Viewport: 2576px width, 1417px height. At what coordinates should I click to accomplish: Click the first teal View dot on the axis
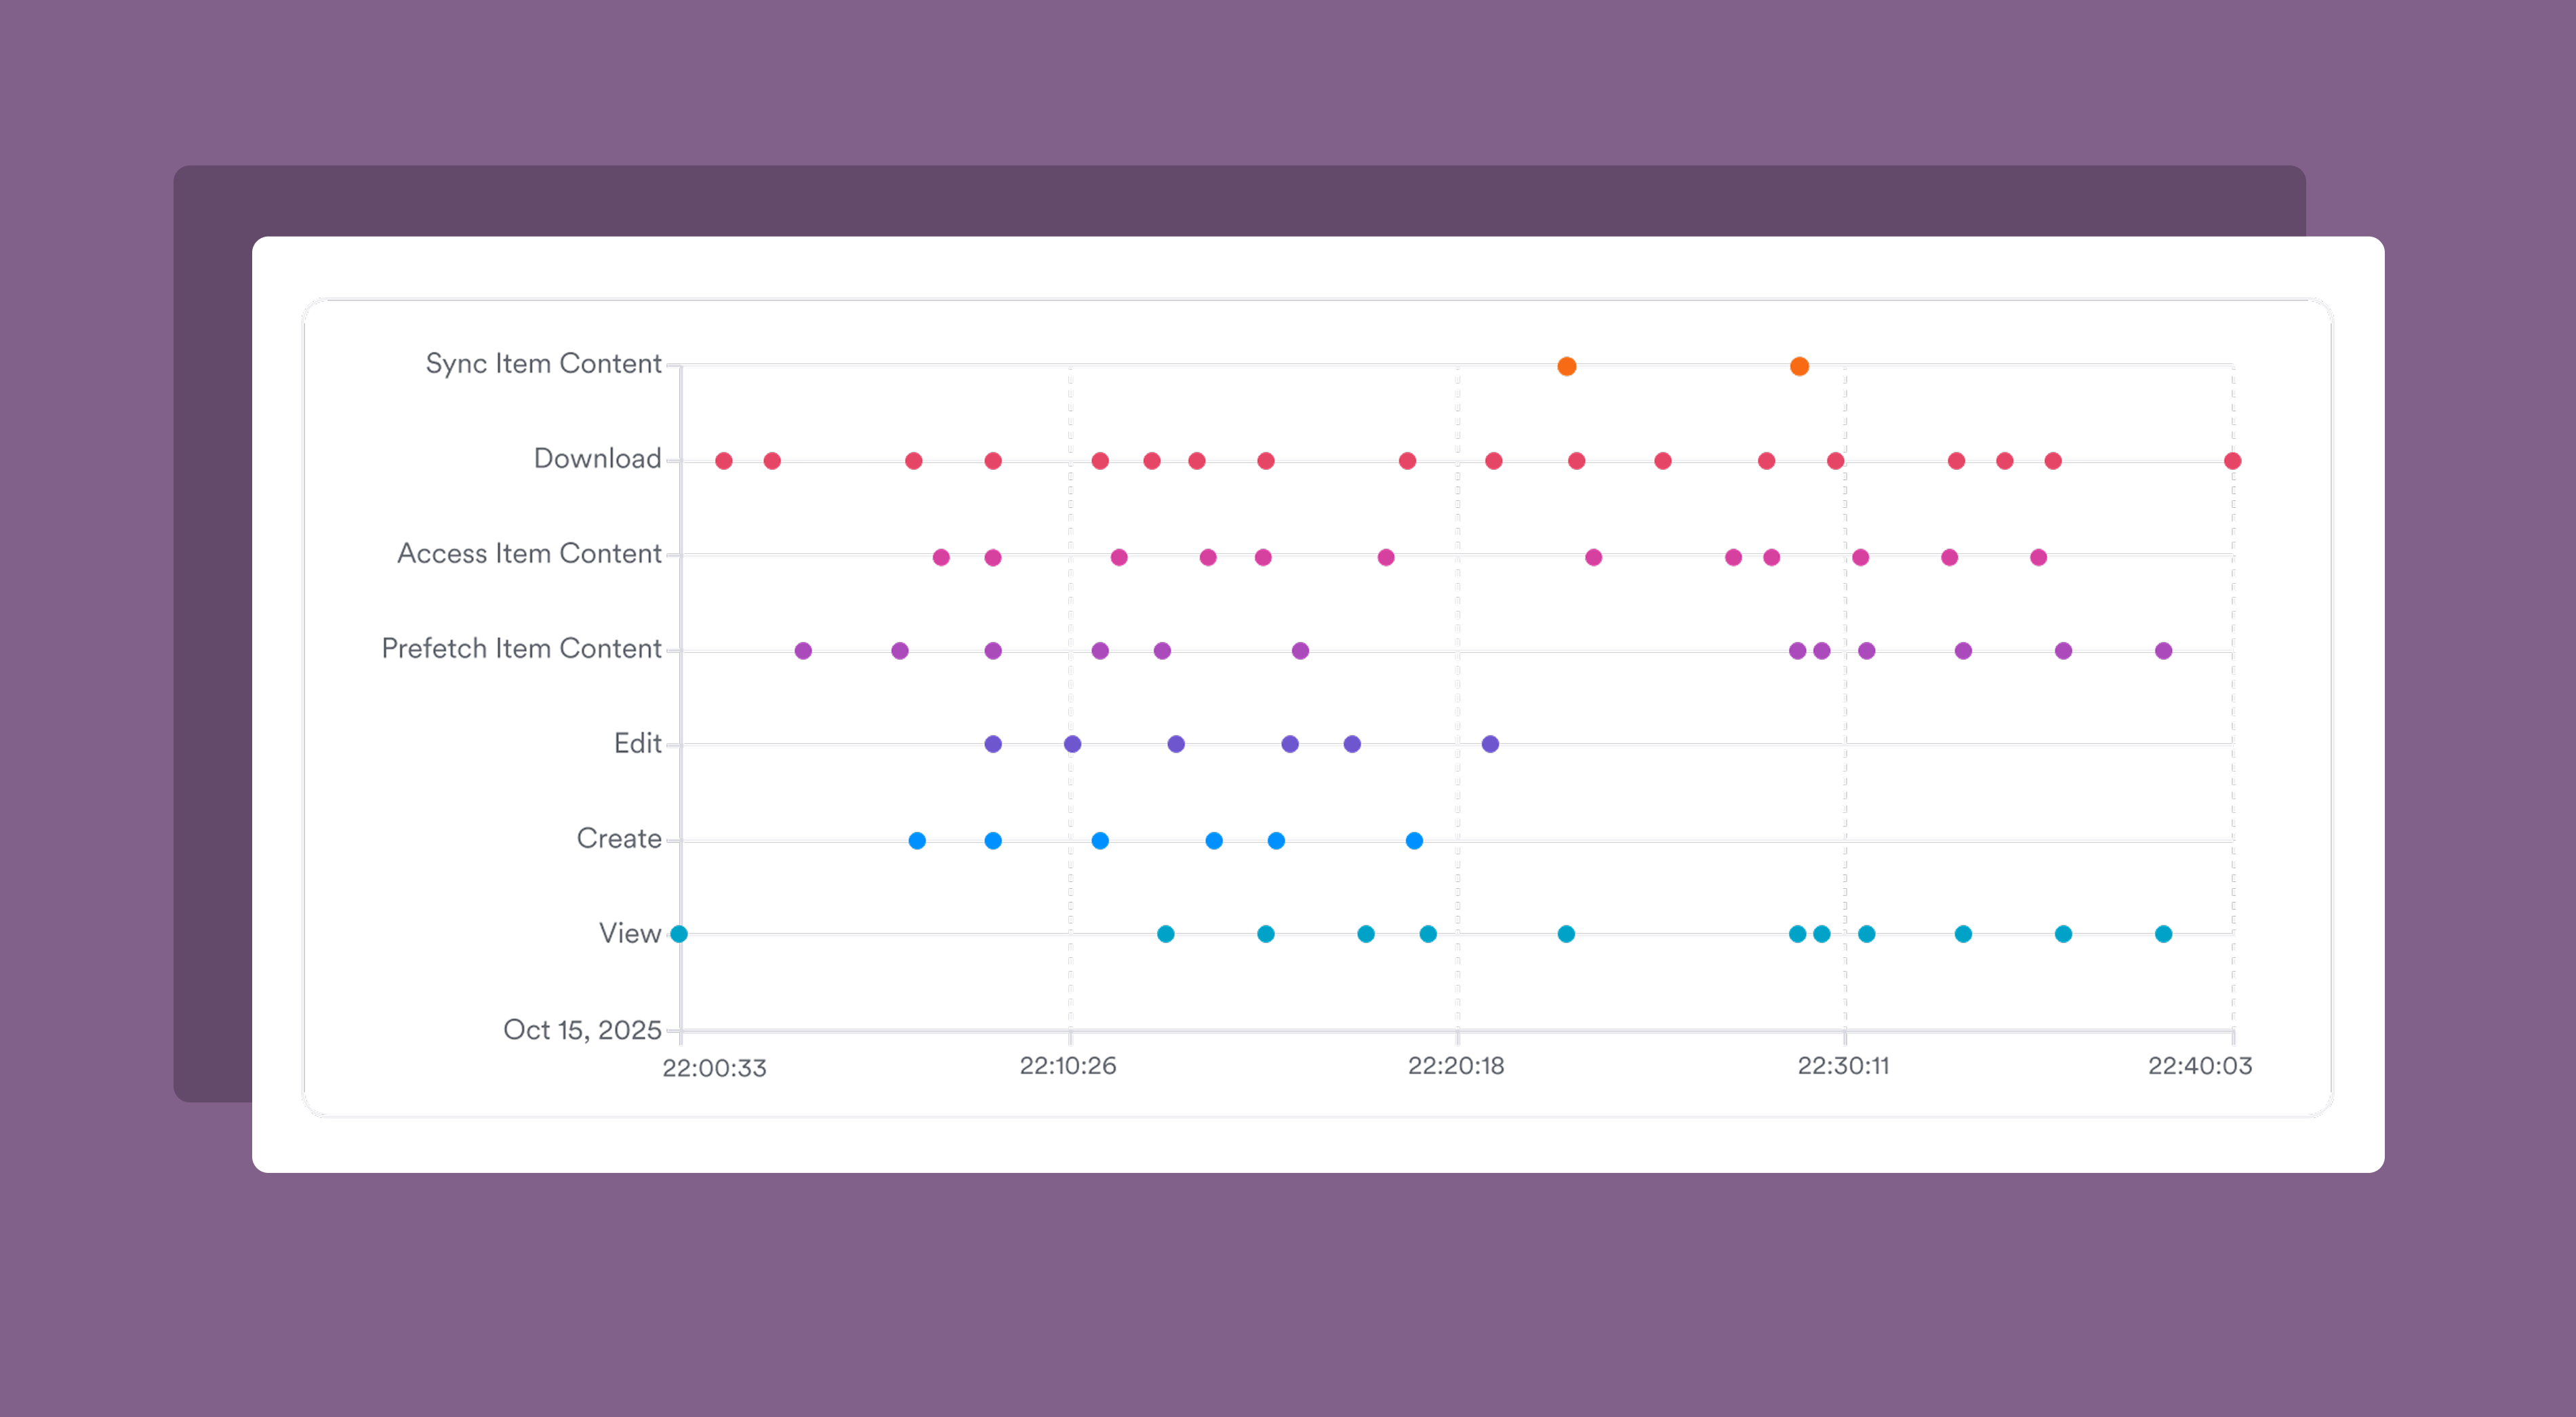click(679, 934)
